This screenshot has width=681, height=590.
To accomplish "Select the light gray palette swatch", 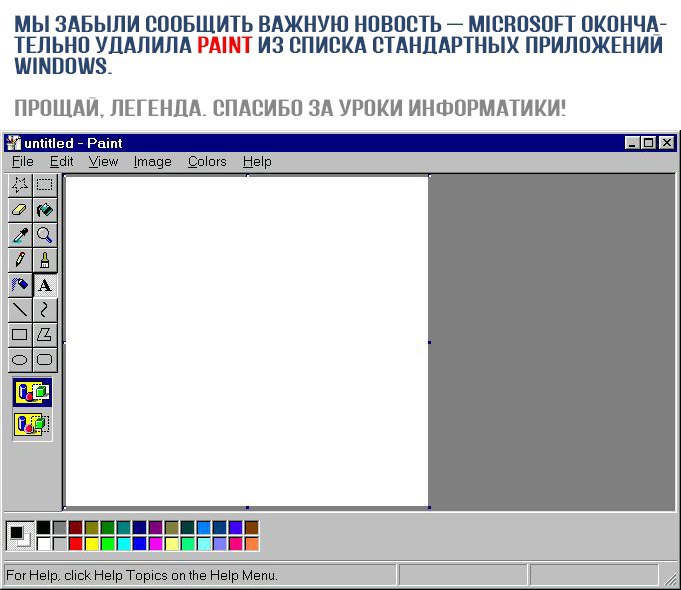I will click(x=60, y=544).
